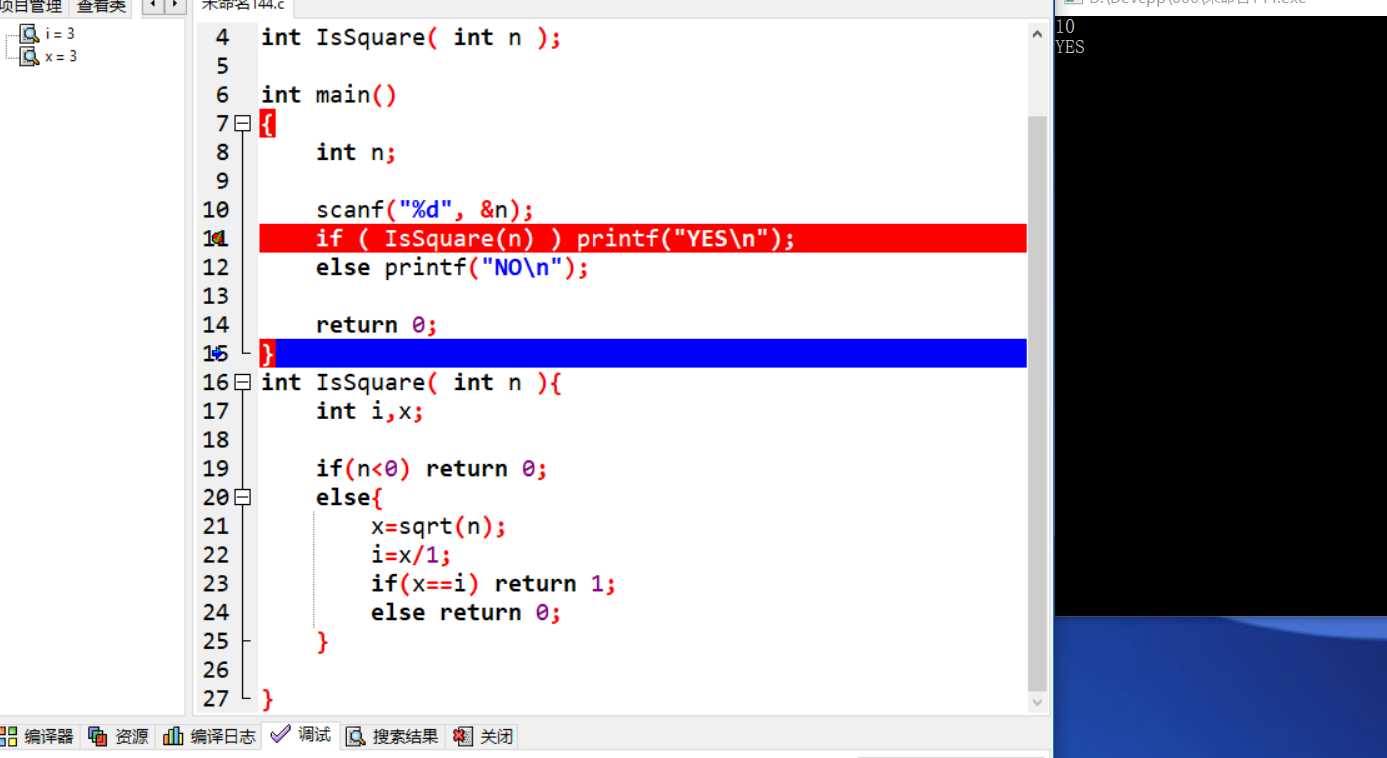1387x758 pixels.
Task: Open the 资源 bottom tab
Action: pyautogui.click(x=119, y=737)
